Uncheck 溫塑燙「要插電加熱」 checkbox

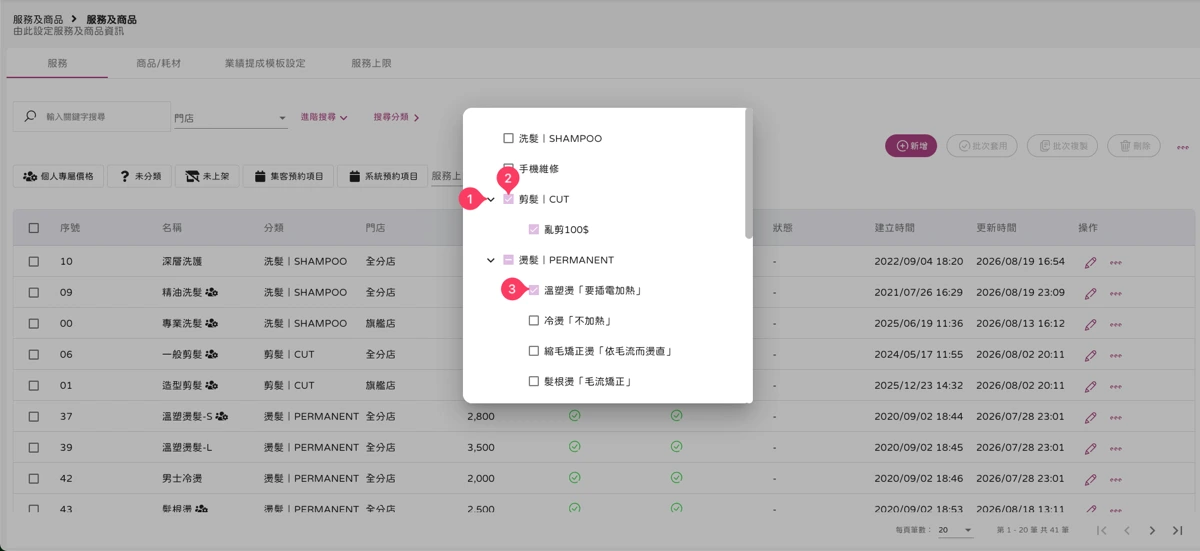(534, 290)
